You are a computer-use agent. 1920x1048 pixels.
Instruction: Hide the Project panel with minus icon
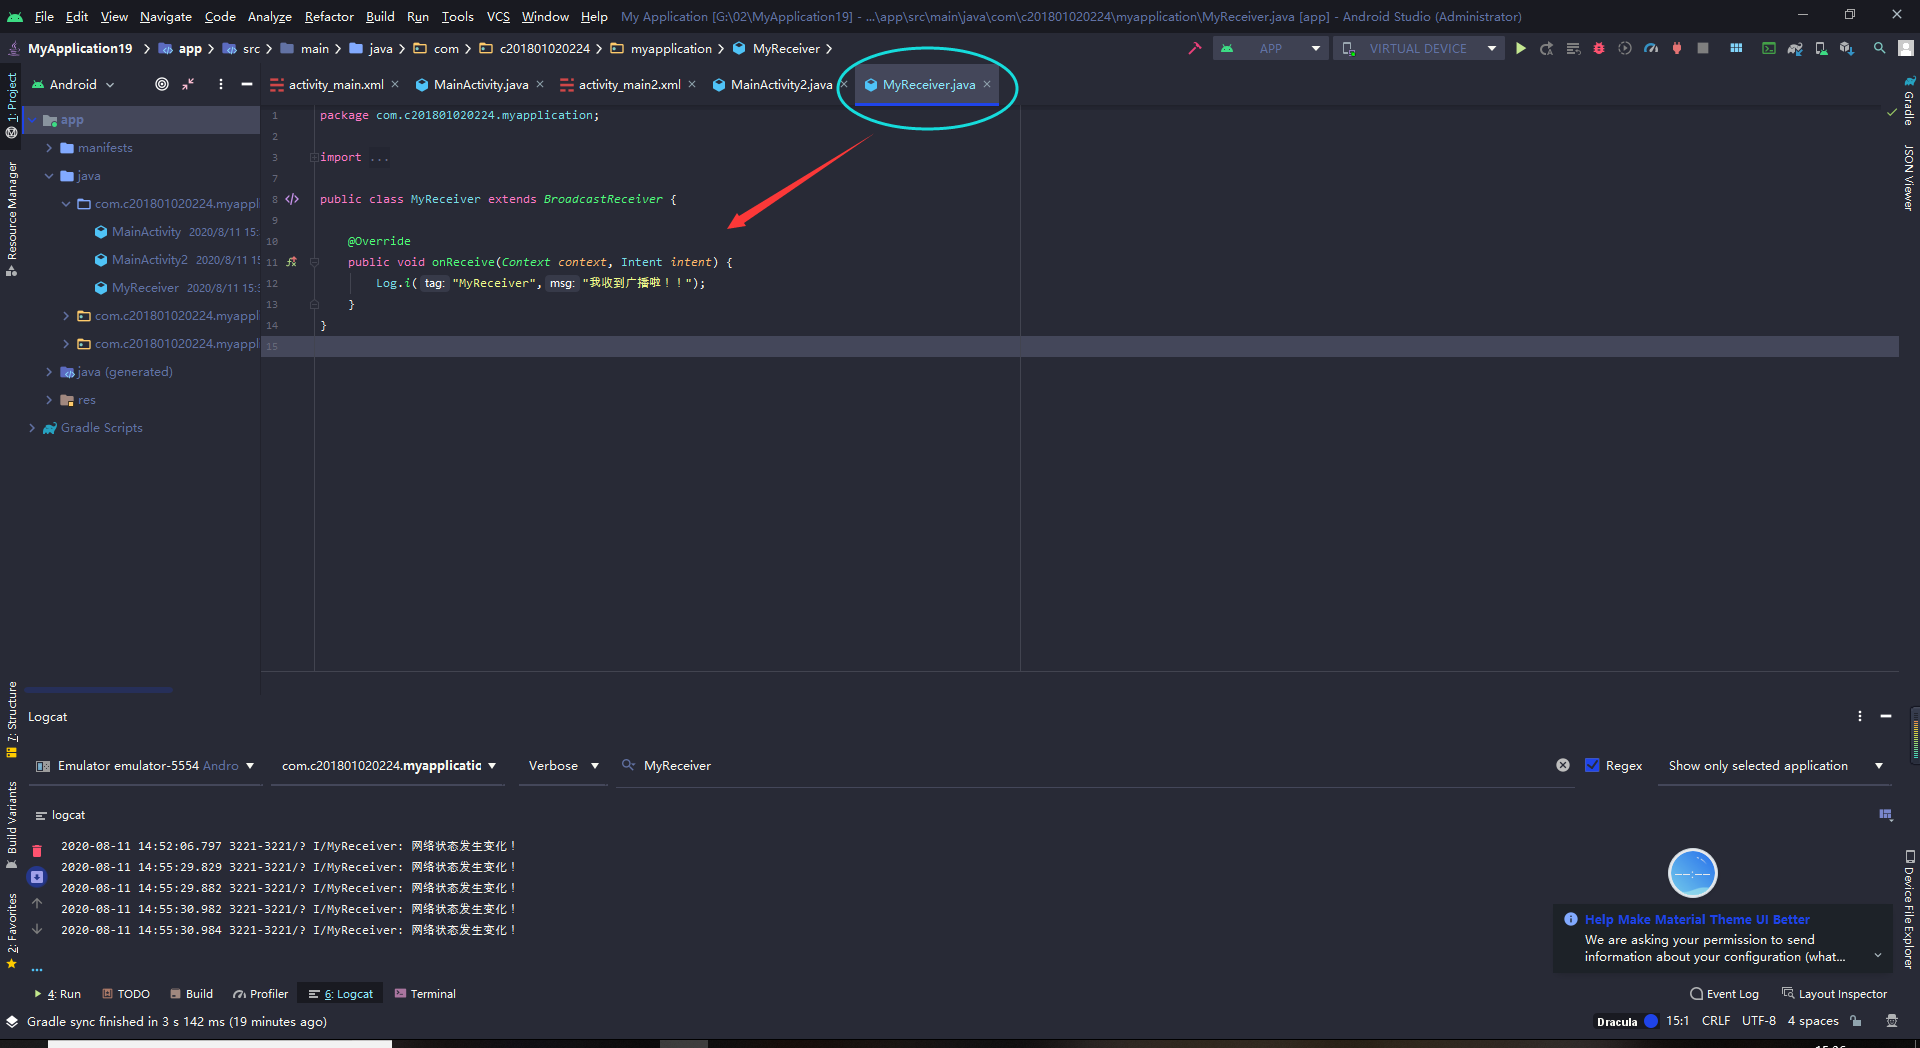tap(247, 85)
